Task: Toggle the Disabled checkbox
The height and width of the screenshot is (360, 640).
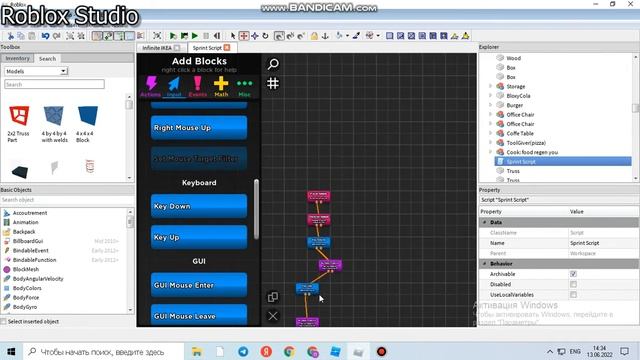Action: [573, 284]
